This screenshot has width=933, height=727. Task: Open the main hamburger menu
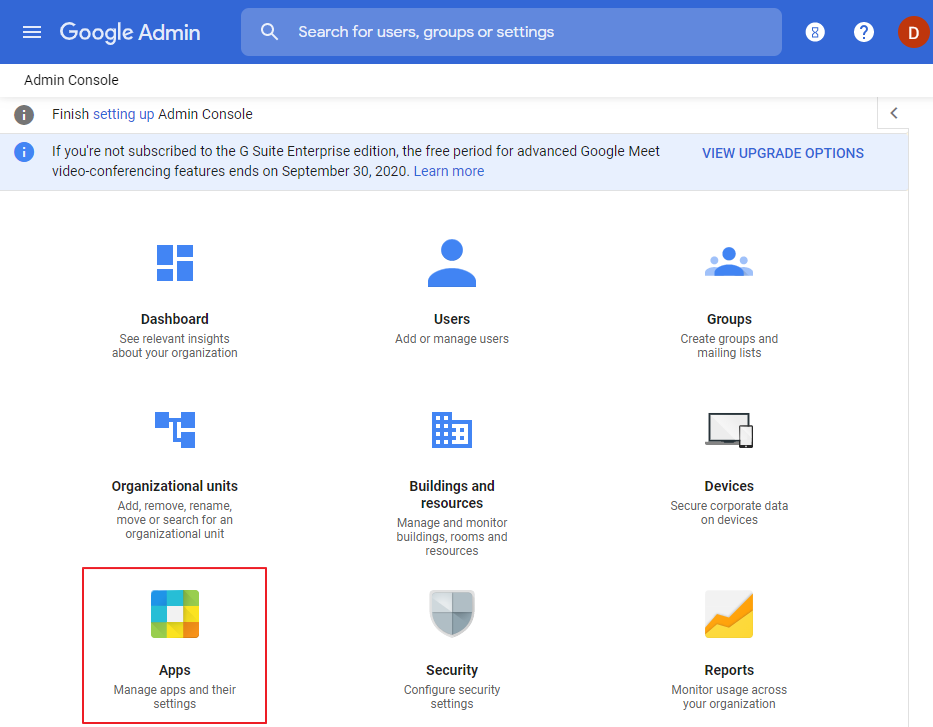click(32, 32)
